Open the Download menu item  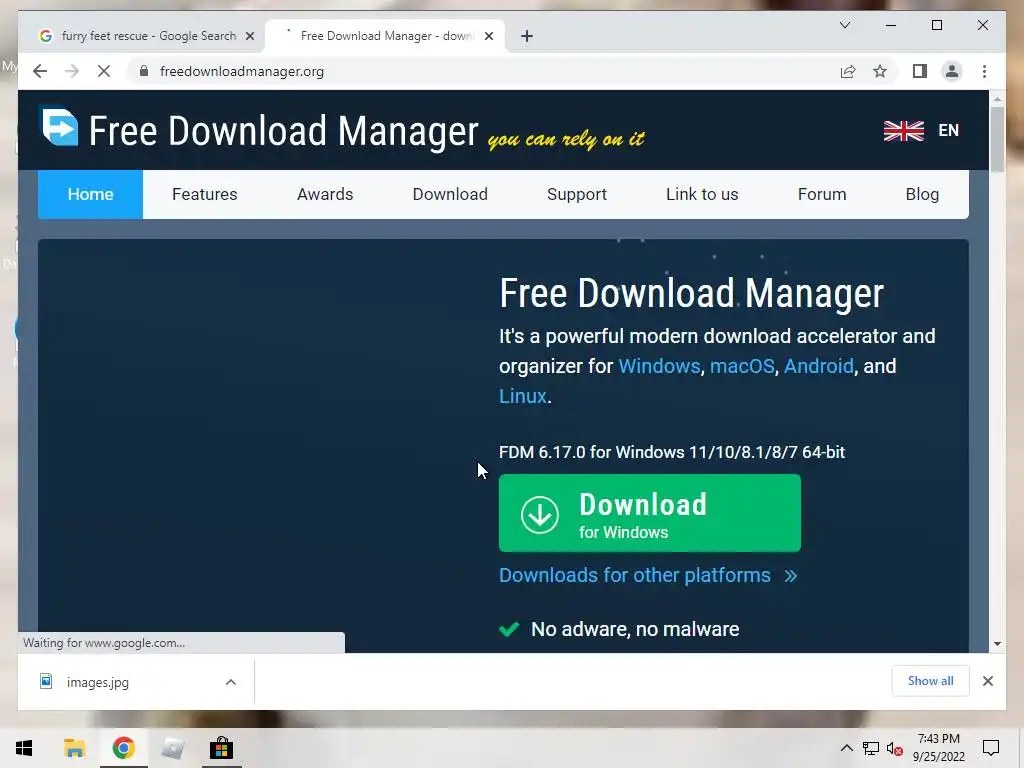pyautogui.click(x=450, y=194)
